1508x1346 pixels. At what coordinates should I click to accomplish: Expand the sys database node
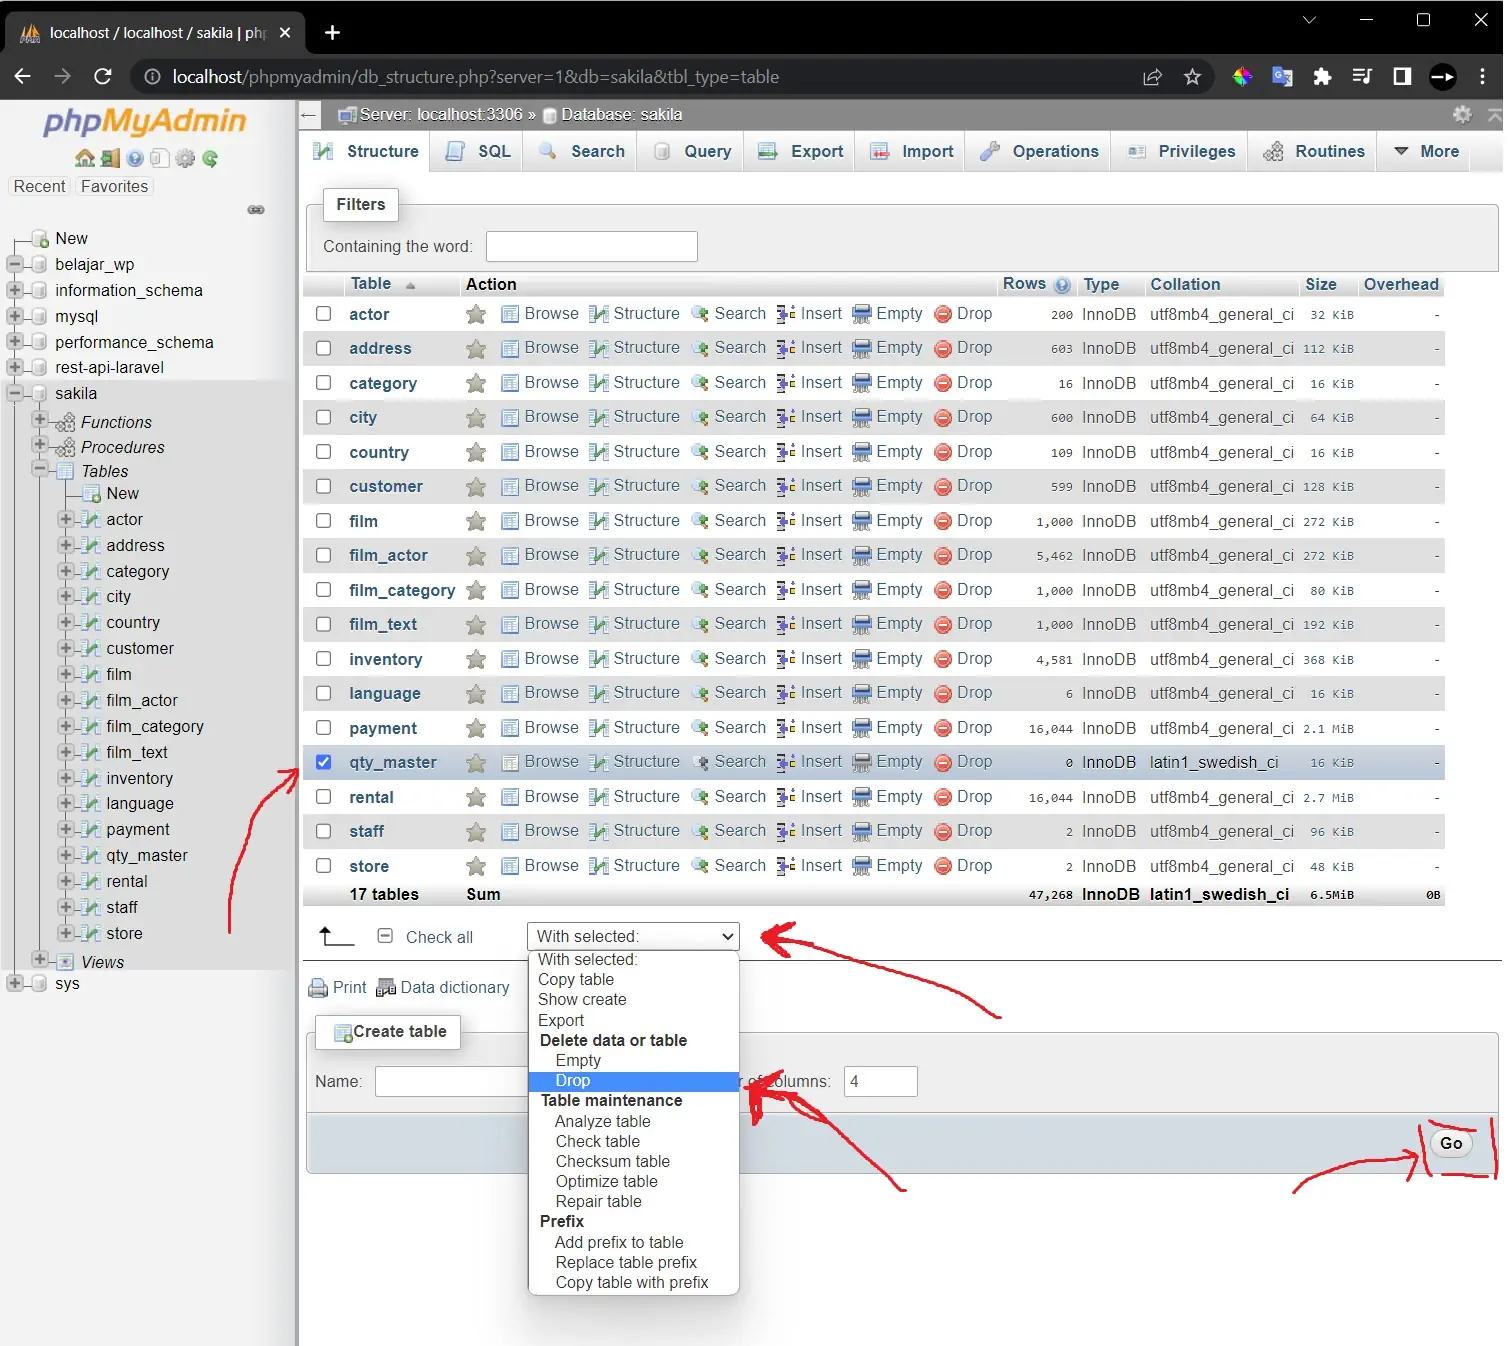coord(14,983)
